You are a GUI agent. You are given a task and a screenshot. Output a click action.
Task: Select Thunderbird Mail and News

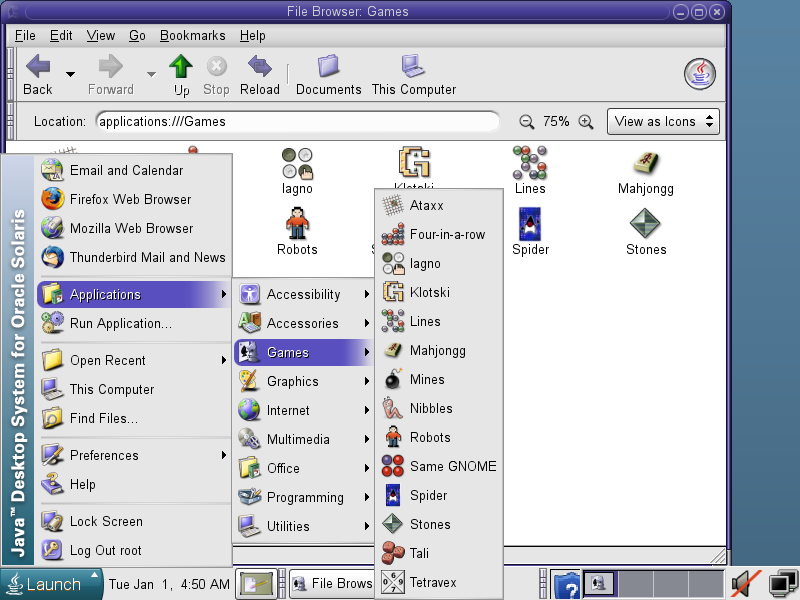pos(134,257)
